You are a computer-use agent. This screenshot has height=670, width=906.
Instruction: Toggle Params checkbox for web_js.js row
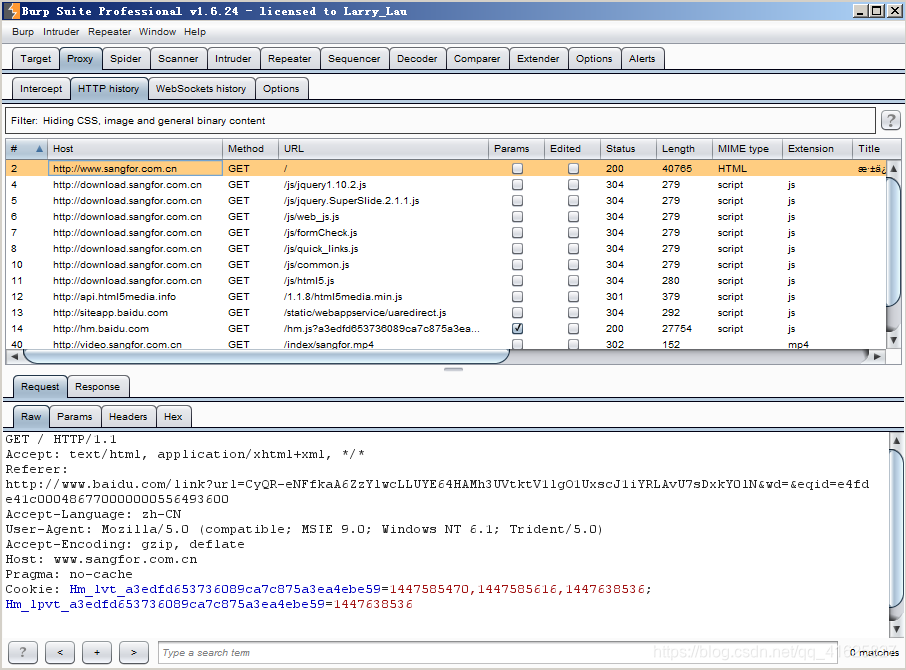tap(517, 217)
